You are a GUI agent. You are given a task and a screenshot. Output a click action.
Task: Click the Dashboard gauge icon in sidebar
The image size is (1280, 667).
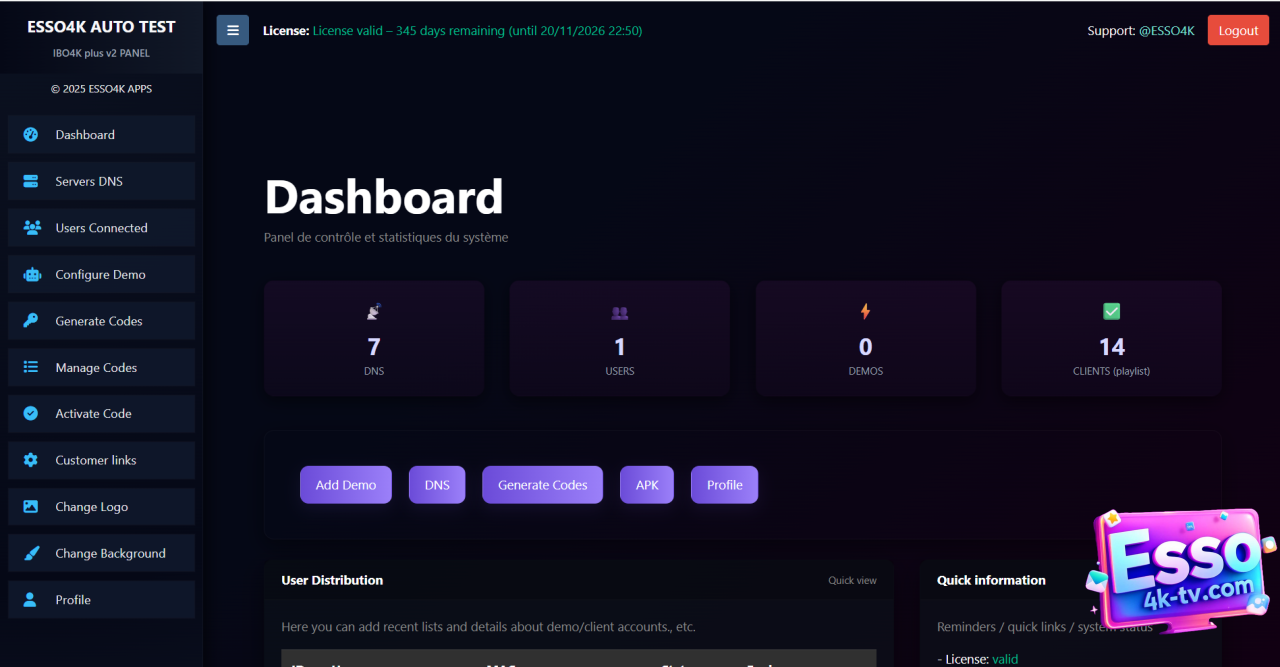point(31,135)
